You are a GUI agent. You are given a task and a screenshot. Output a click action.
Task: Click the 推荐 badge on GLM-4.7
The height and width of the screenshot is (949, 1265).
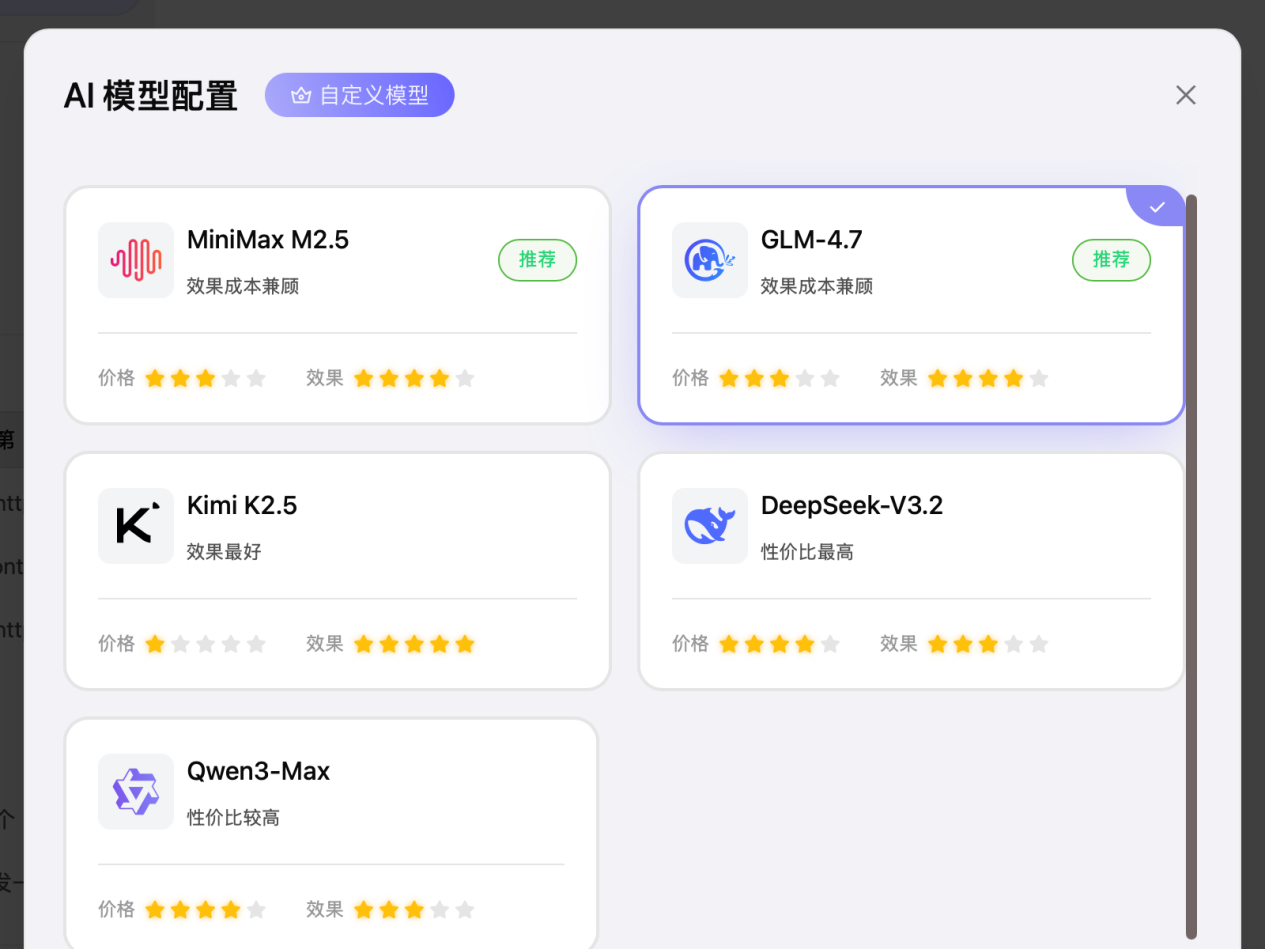coord(1111,260)
